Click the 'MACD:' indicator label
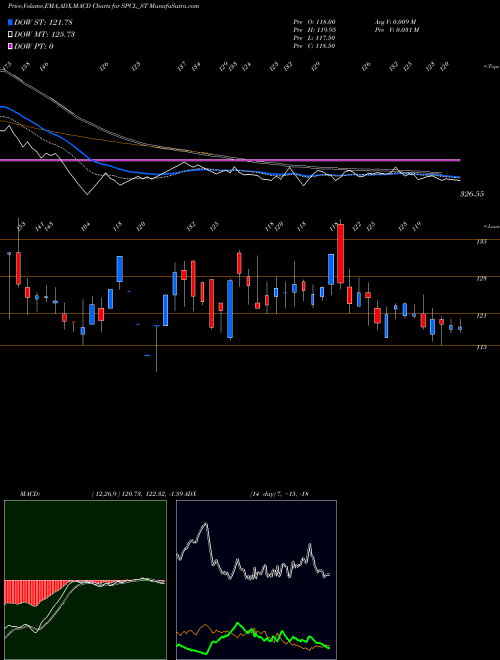 point(30,494)
